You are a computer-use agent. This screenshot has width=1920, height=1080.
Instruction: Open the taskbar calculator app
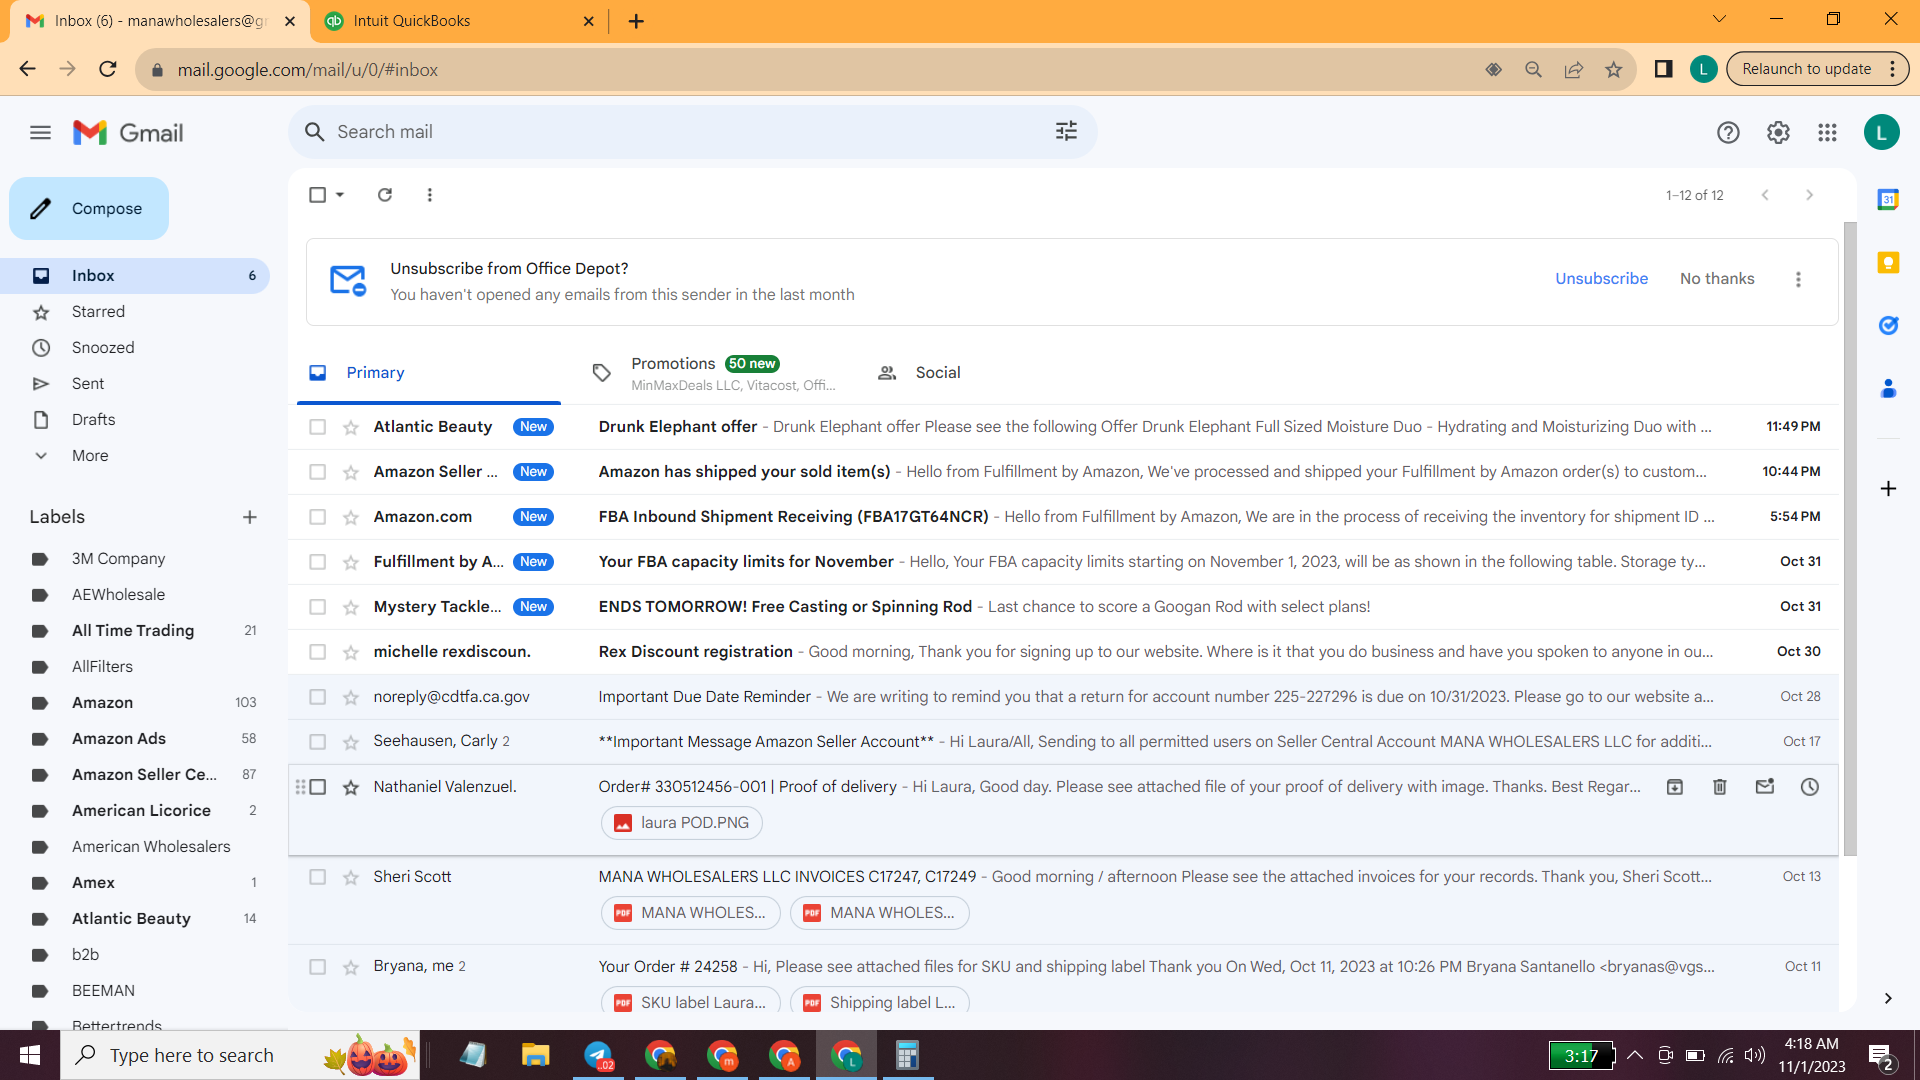[x=907, y=1055]
